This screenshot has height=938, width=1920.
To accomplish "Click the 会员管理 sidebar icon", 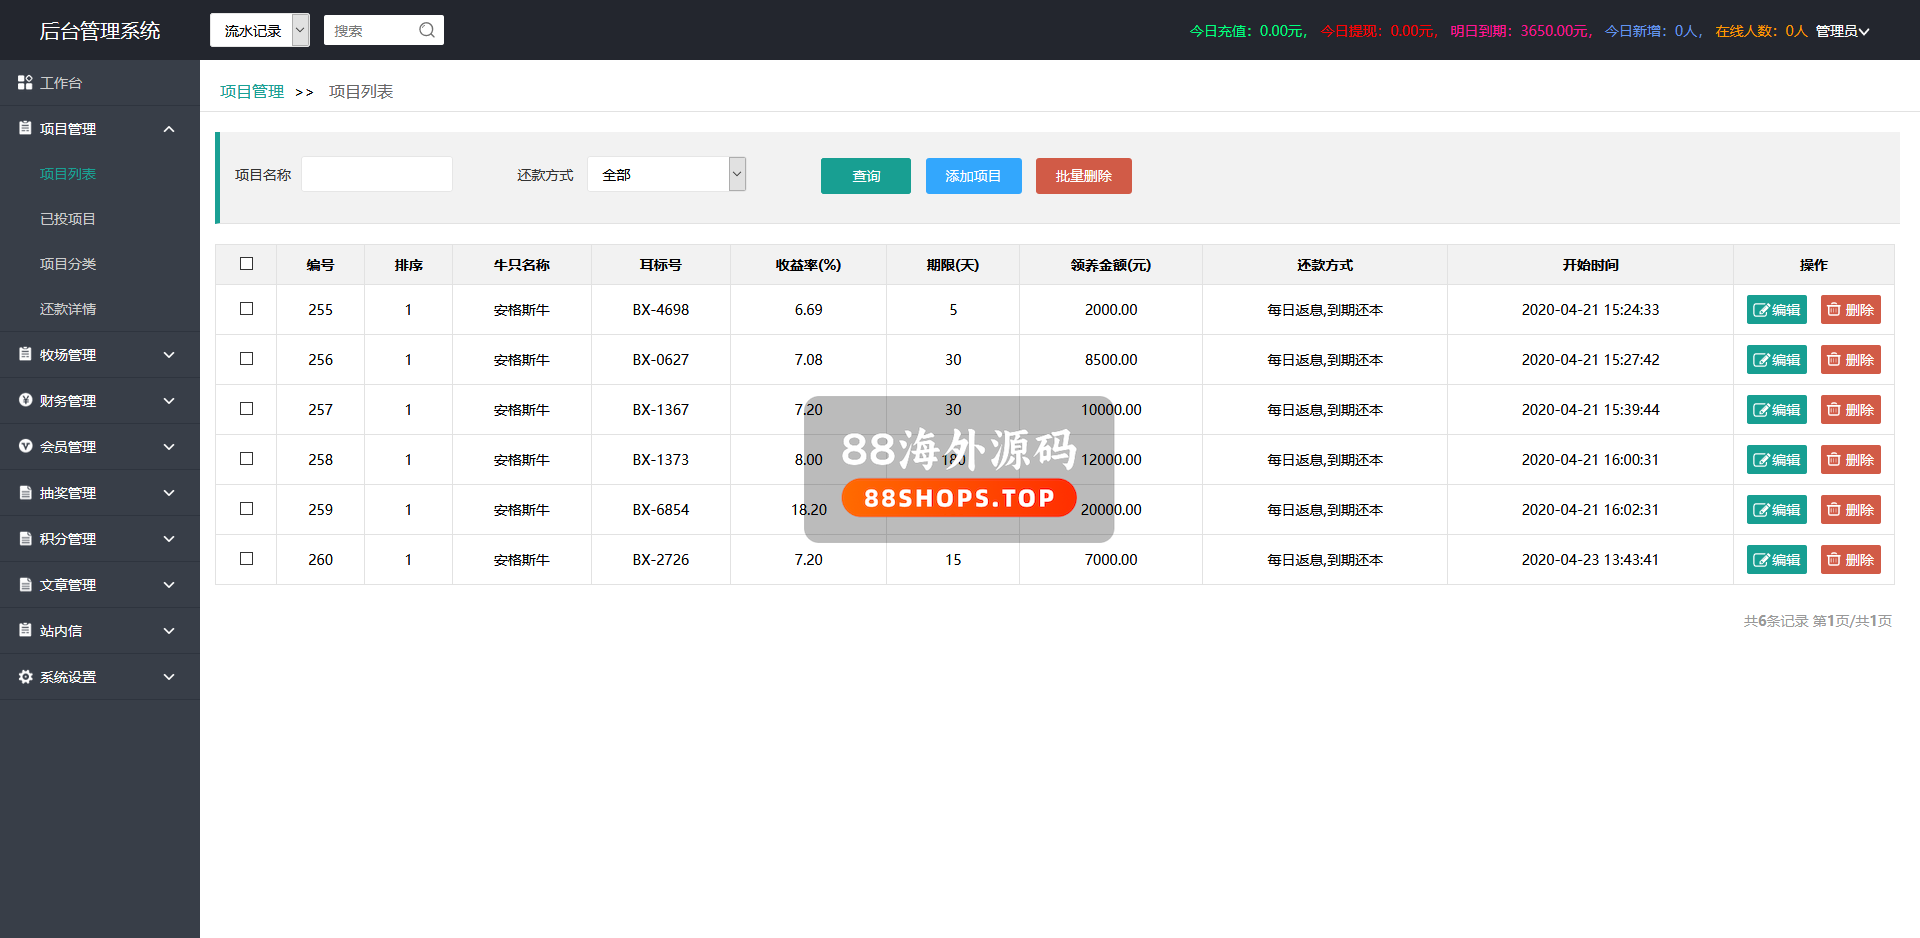I will 25,446.
